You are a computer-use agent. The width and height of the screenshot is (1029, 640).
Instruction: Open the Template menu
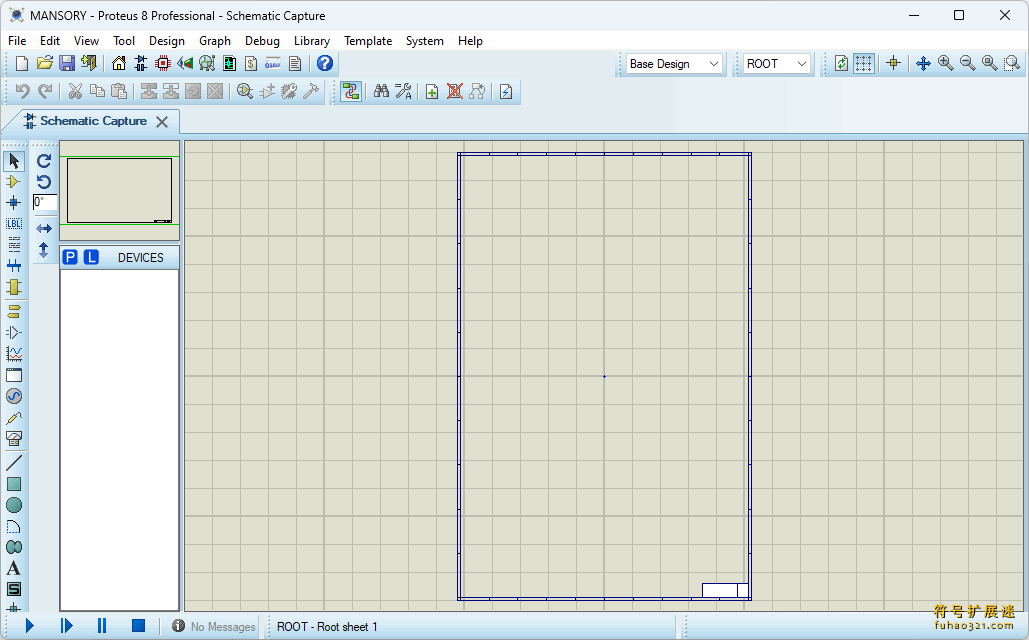[368, 41]
